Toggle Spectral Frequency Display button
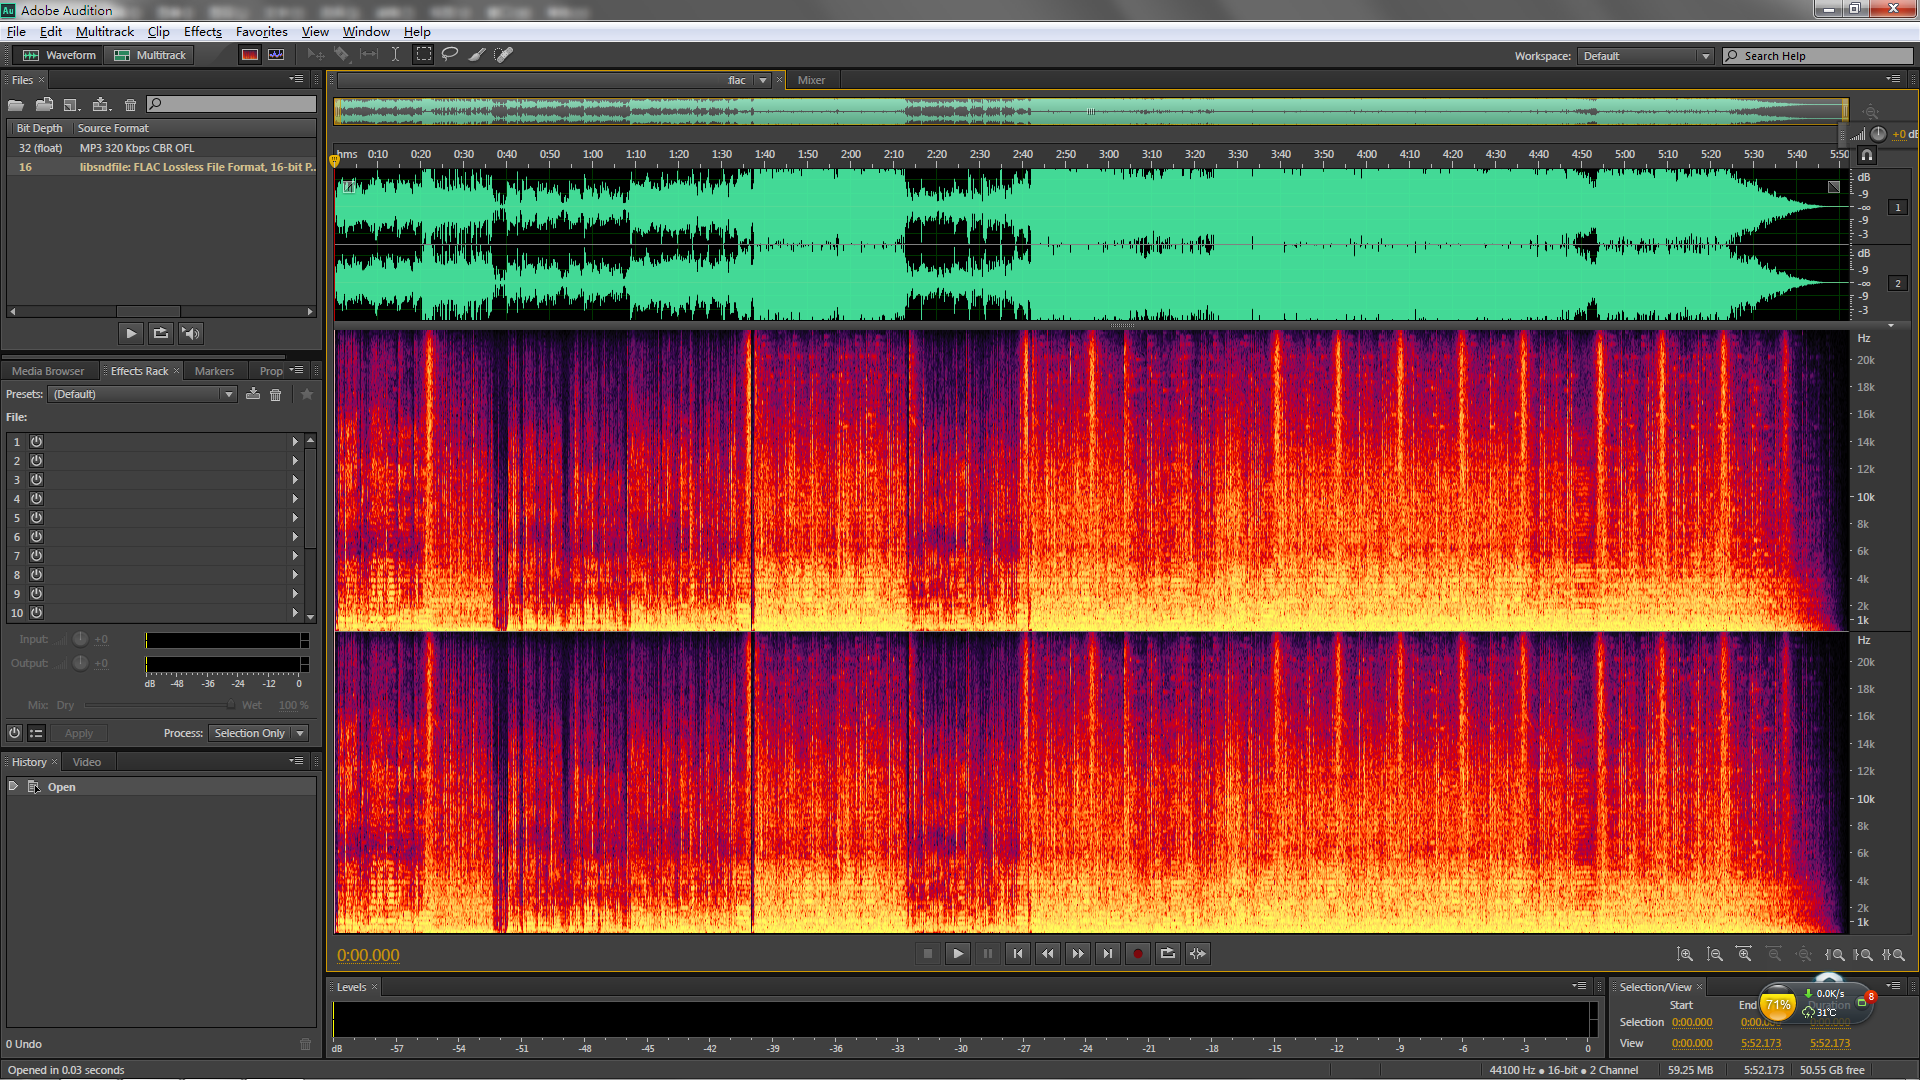The image size is (1920, 1080). (x=250, y=55)
